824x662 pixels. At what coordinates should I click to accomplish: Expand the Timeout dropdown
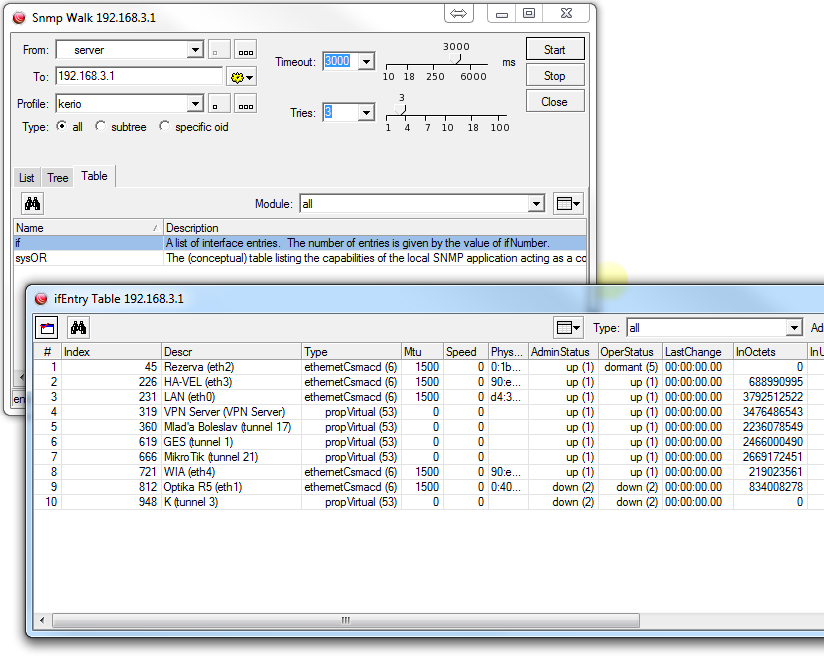(365, 62)
